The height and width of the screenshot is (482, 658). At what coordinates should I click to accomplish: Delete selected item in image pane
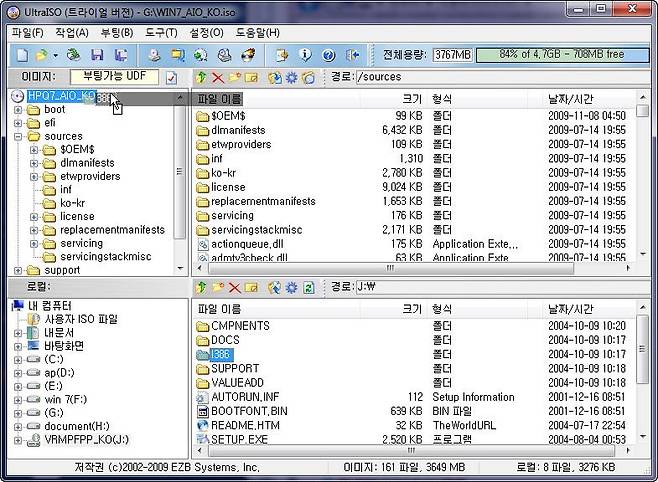218,78
